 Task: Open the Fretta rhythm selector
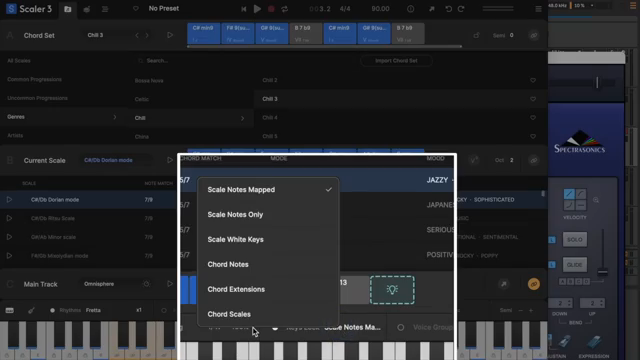93,311
